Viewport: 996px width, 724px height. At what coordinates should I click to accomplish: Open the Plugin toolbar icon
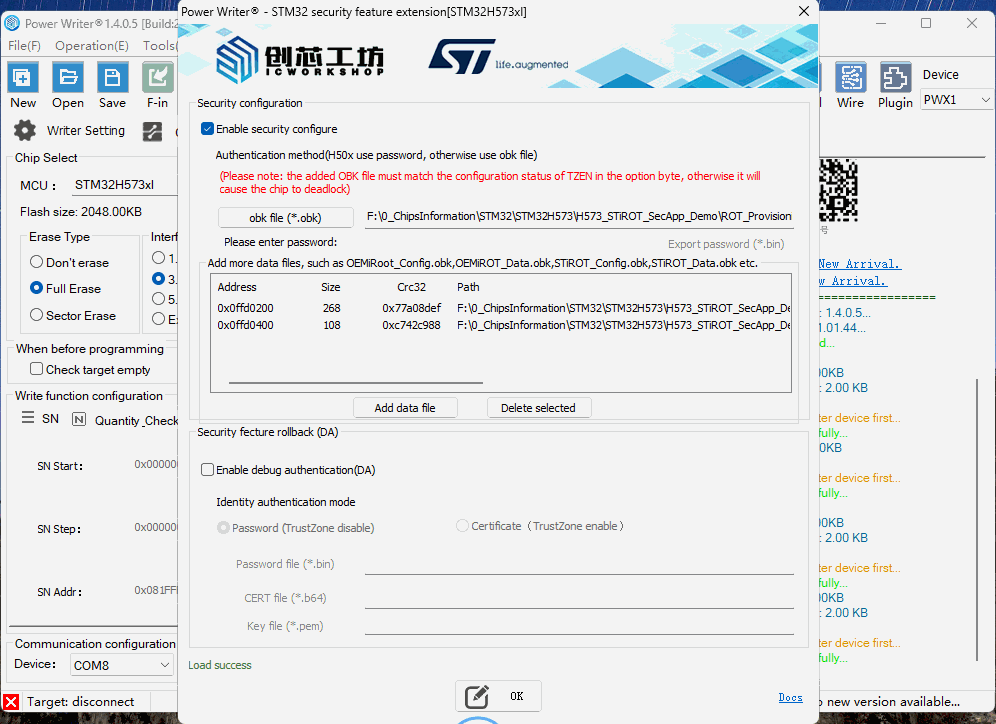coord(895,78)
